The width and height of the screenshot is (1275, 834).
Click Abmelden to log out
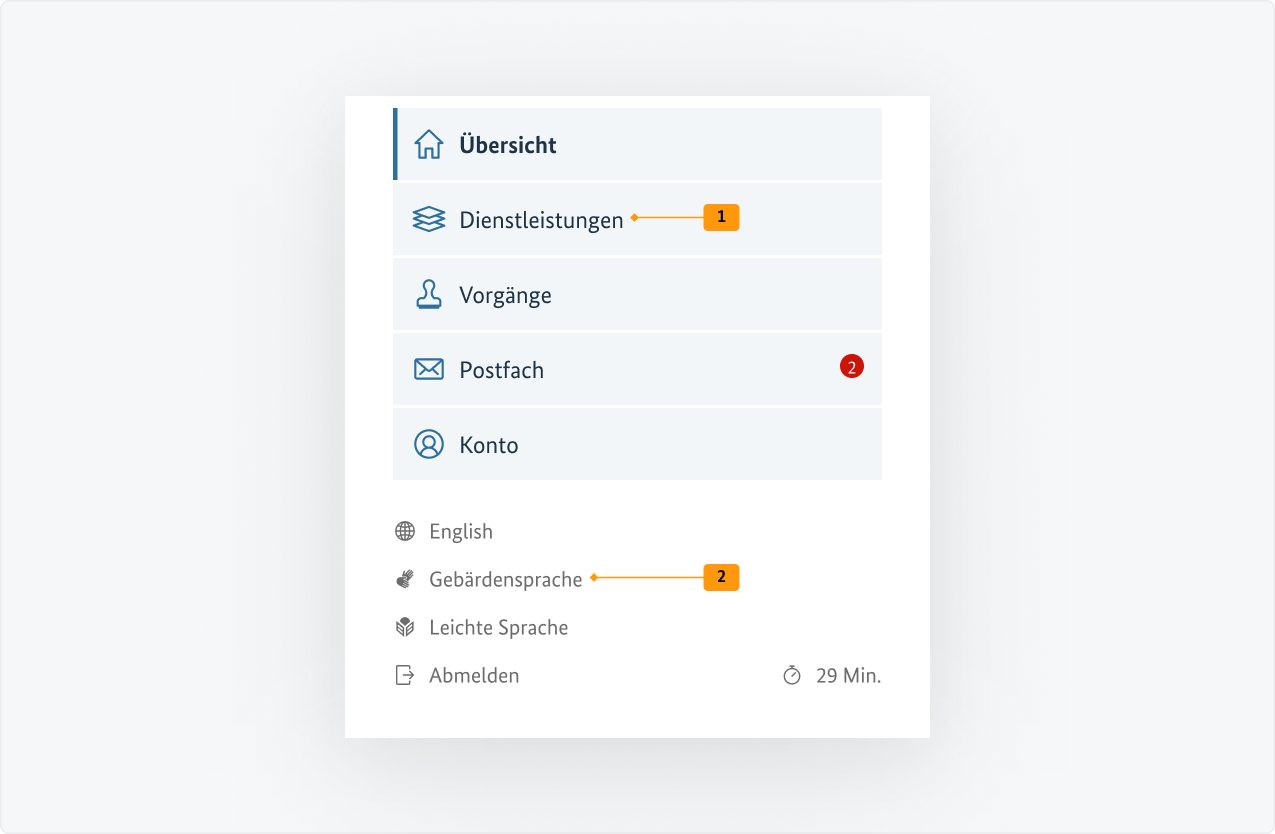click(474, 675)
